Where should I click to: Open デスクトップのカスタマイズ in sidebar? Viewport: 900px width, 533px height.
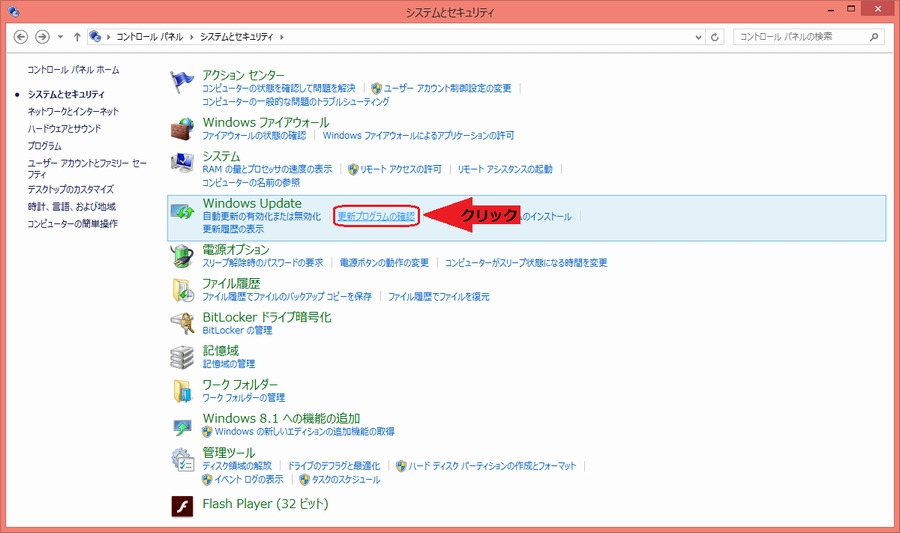click(71, 189)
